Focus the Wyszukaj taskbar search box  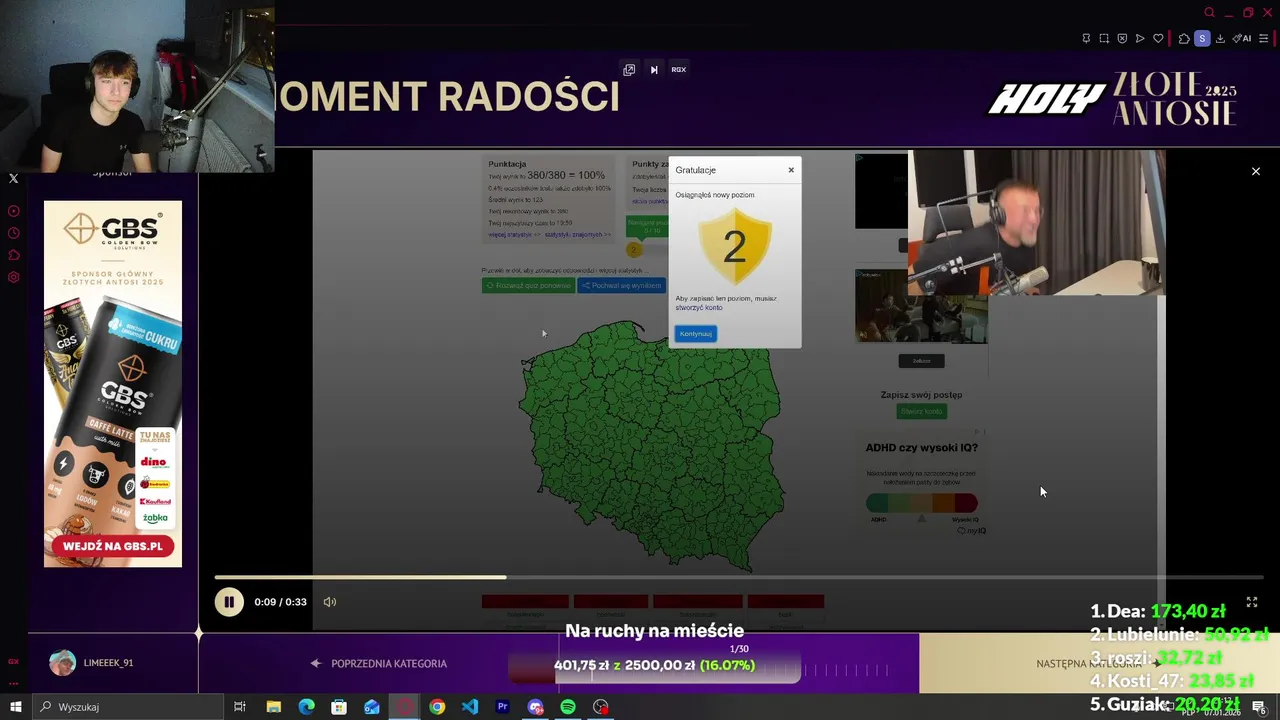pyautogui.click(x=127, y=707)
